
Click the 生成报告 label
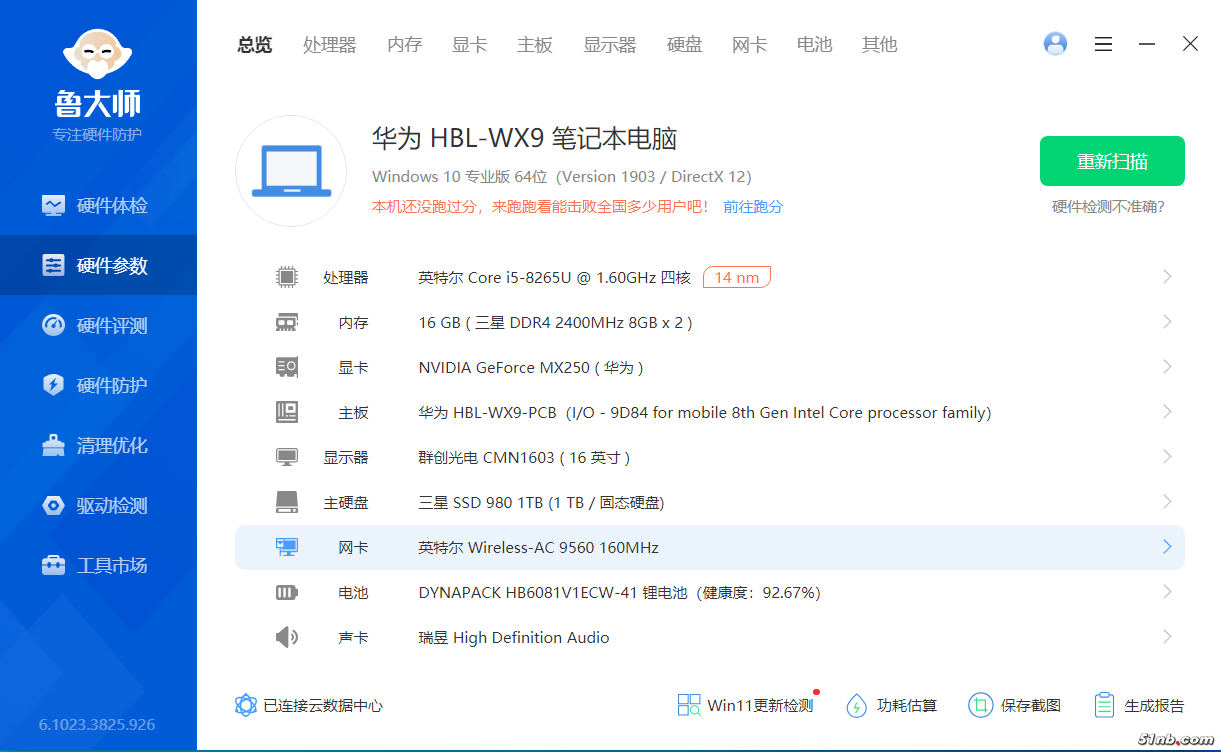tap(1155, 706)
